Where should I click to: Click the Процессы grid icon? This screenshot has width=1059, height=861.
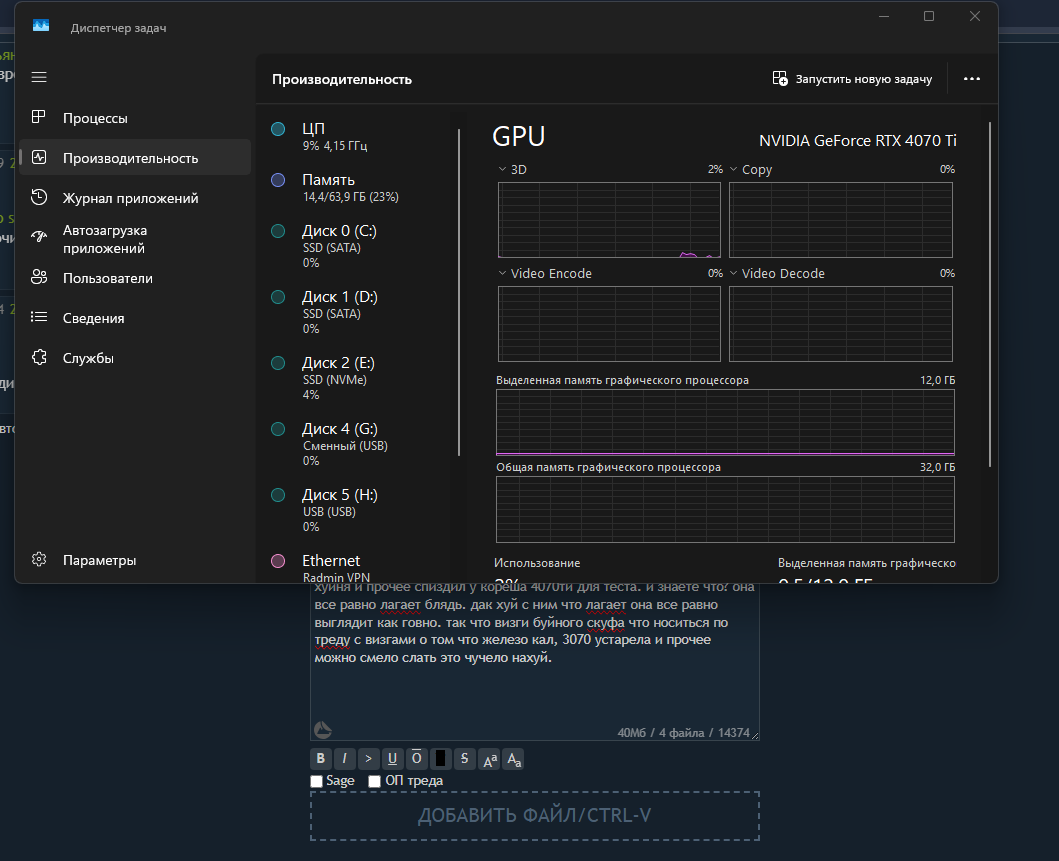[x=39, y=118]
